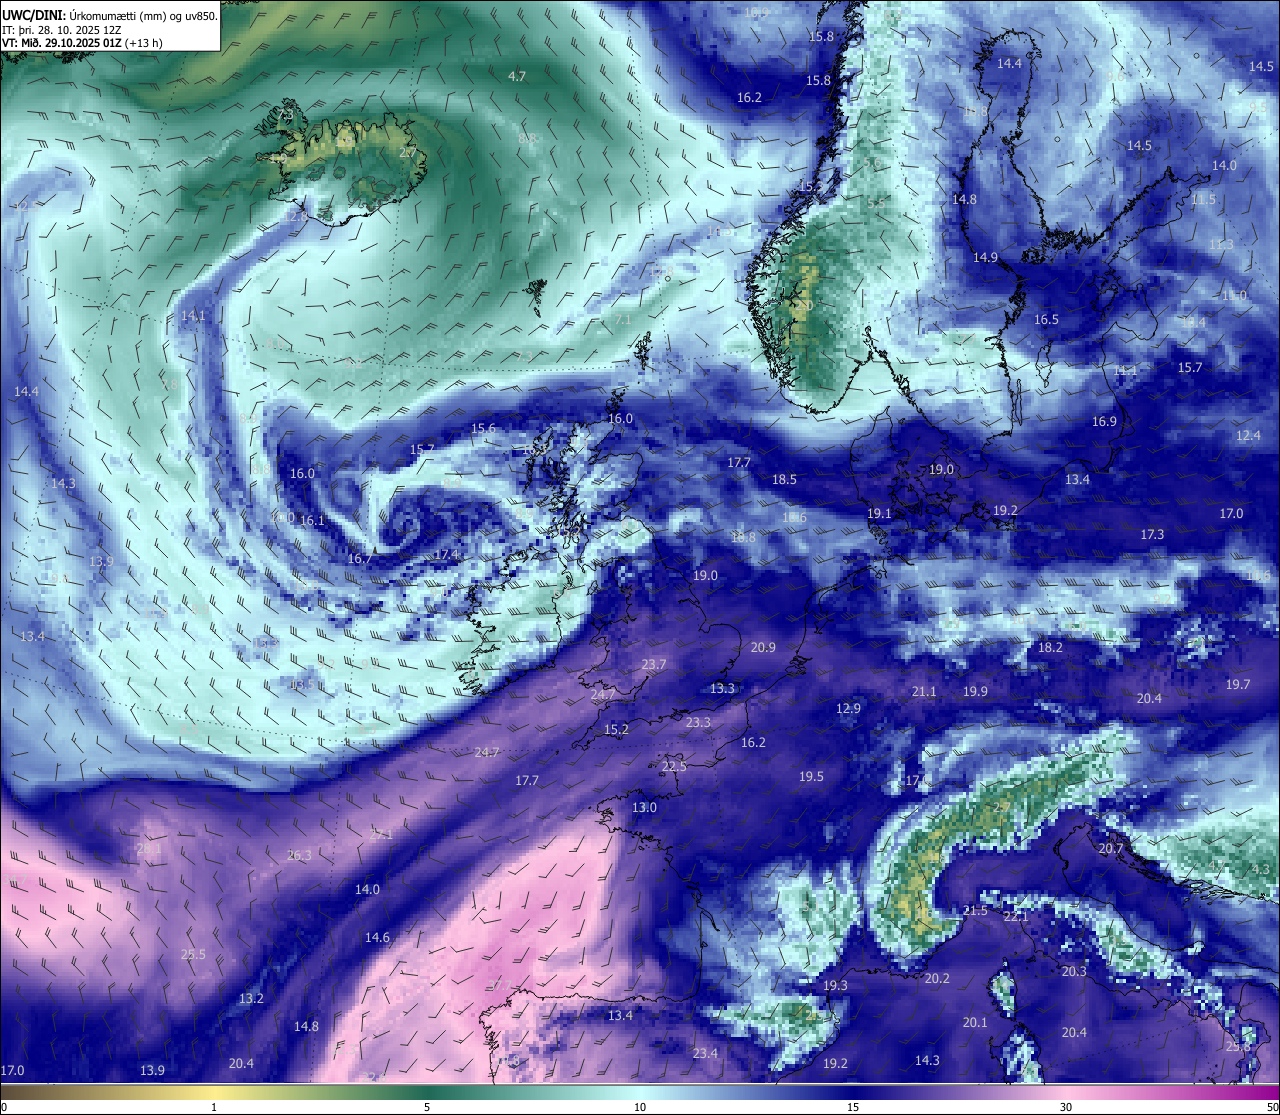Click the 20.9 value label
The height and width of the screenshot is (1115, 1280).
point(763,648)
